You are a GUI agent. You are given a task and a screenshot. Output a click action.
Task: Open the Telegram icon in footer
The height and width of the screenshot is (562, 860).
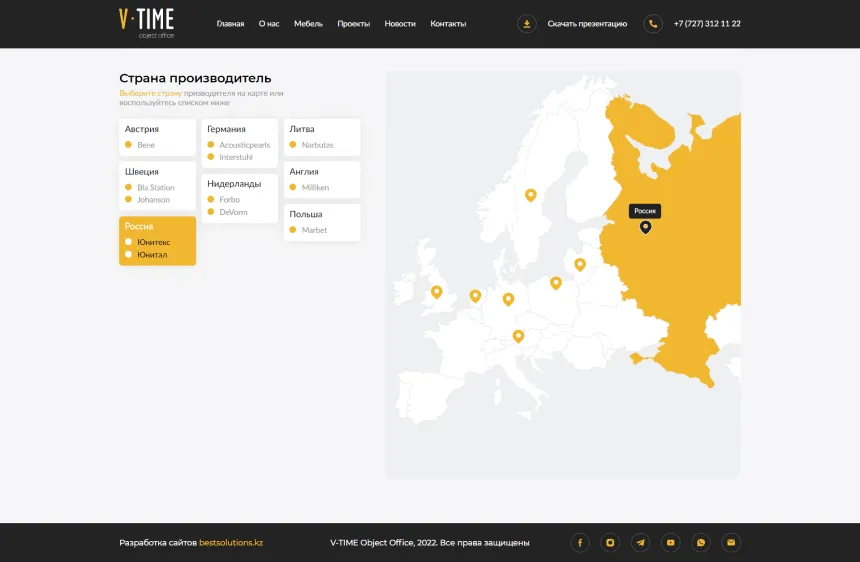point(640,542)
